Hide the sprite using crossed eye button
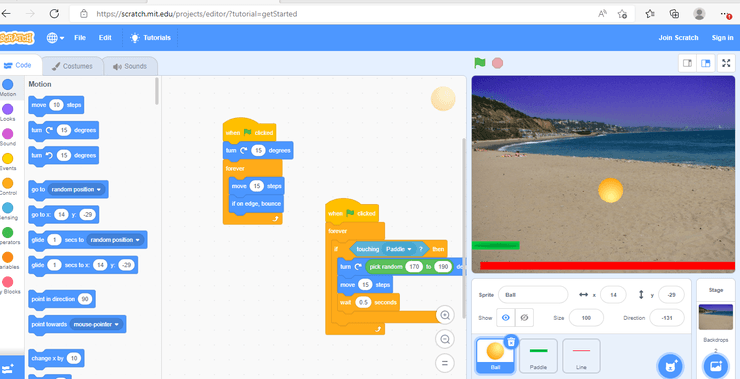The width and height of the screenshot is (740, 379). coord(524,318)
